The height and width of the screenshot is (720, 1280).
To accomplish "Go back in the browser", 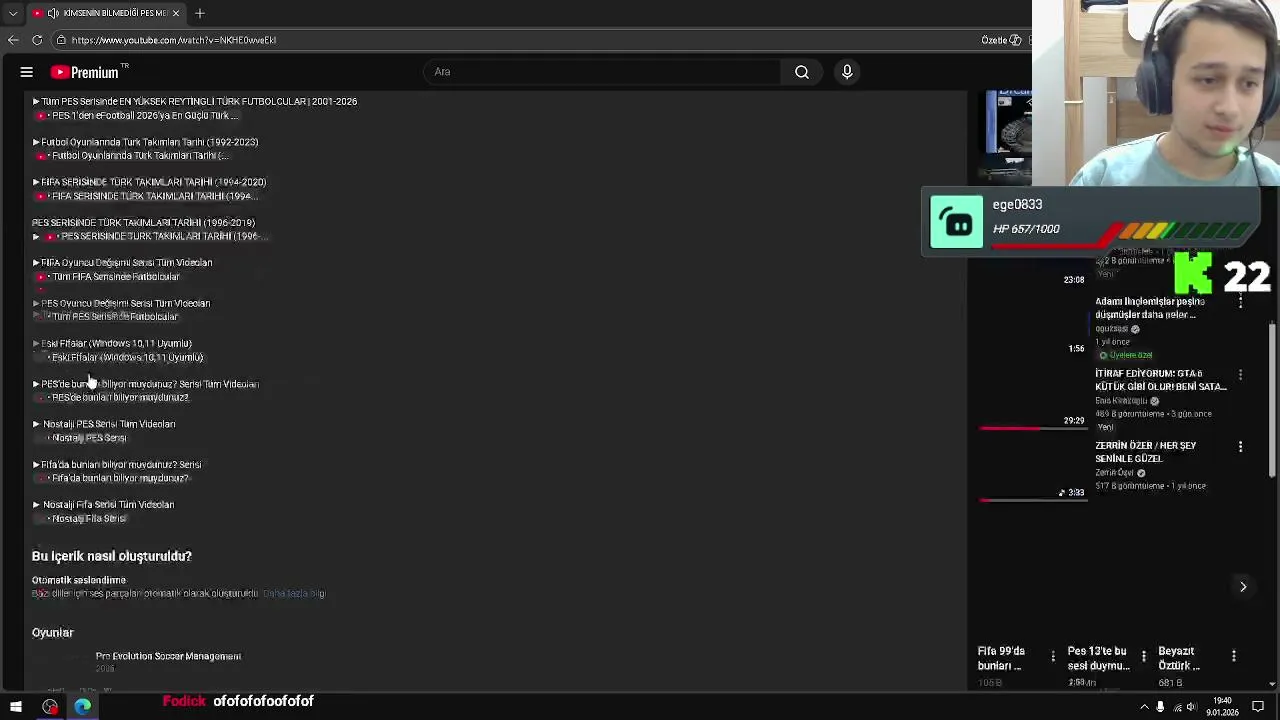I will [13, 40].
